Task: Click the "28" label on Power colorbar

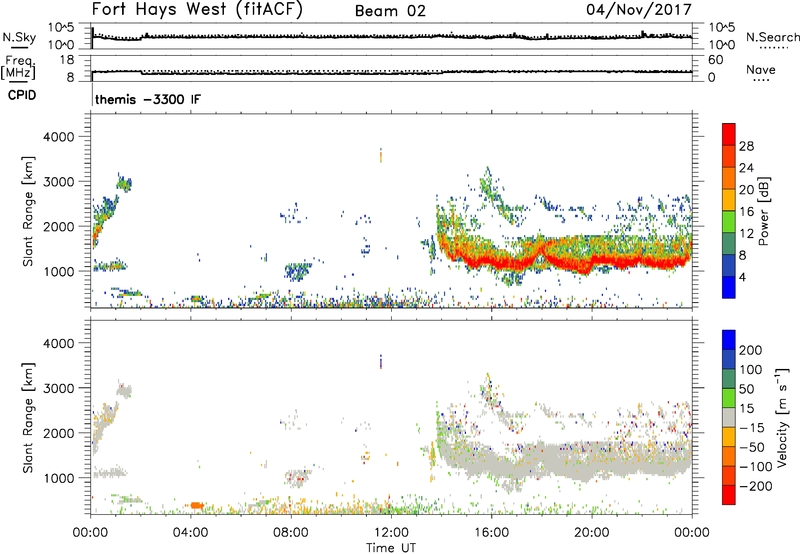Action: pyautogui.click(x=746, y=146)
